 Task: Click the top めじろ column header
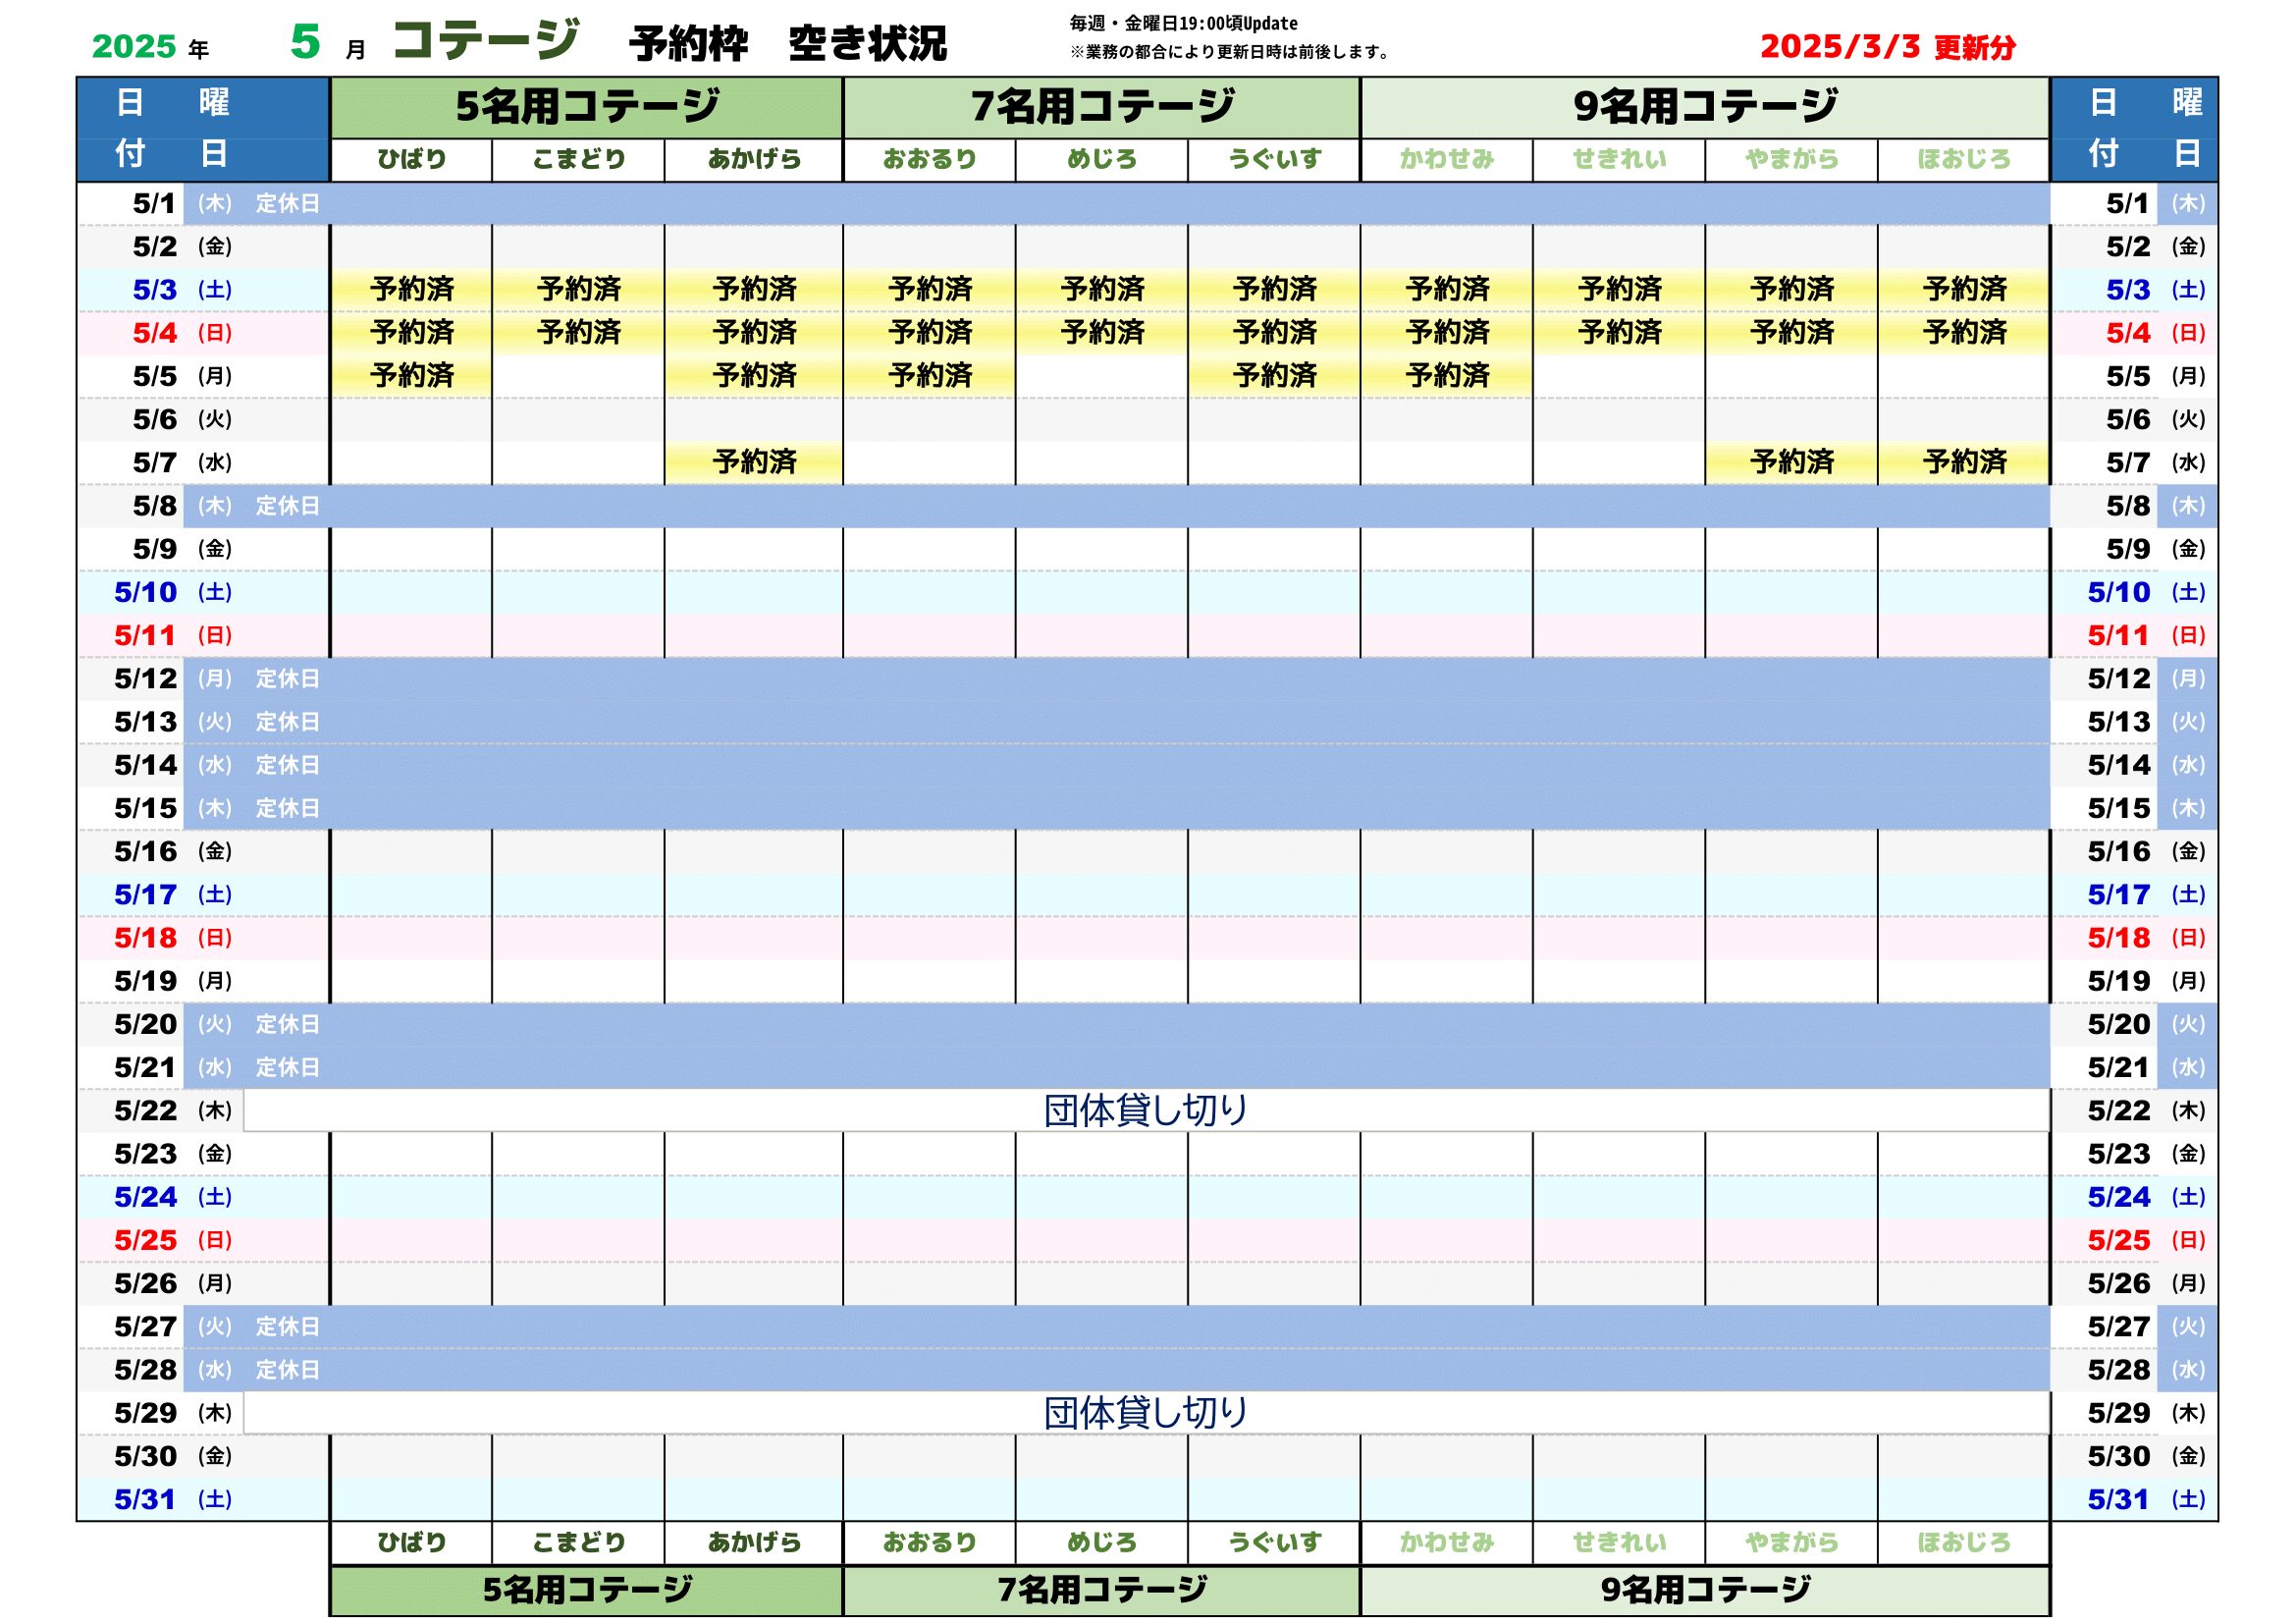point(1102,160)
